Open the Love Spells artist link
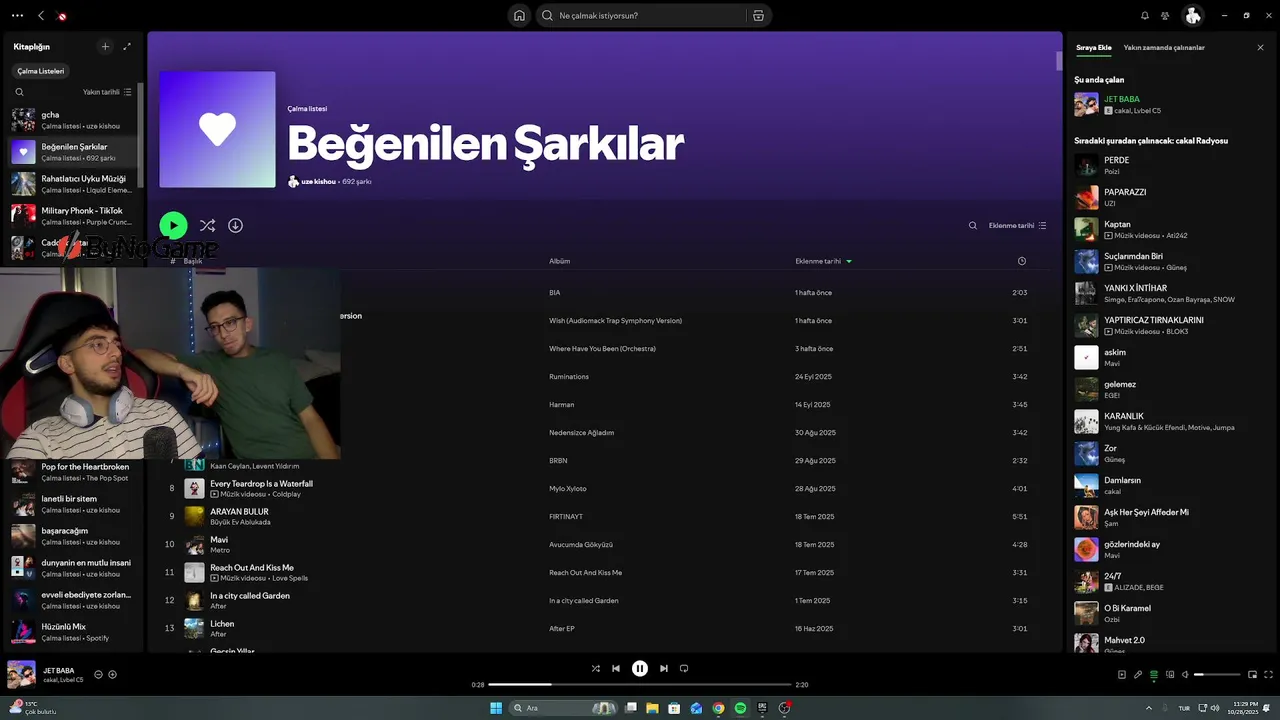This screenshot has height=720, width=1280. [x=290, y=578]
